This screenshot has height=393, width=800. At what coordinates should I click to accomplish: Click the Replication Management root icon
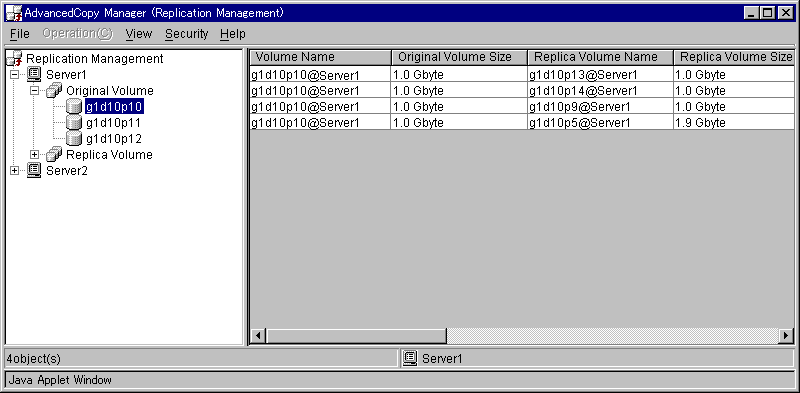coord(14,59)
